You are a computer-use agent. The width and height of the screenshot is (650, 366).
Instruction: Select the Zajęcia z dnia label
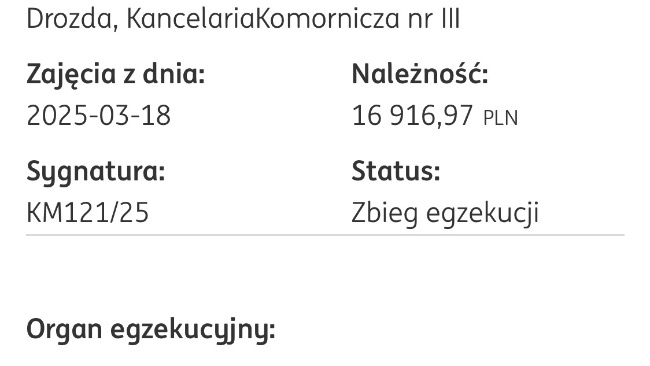pos(116,75)
